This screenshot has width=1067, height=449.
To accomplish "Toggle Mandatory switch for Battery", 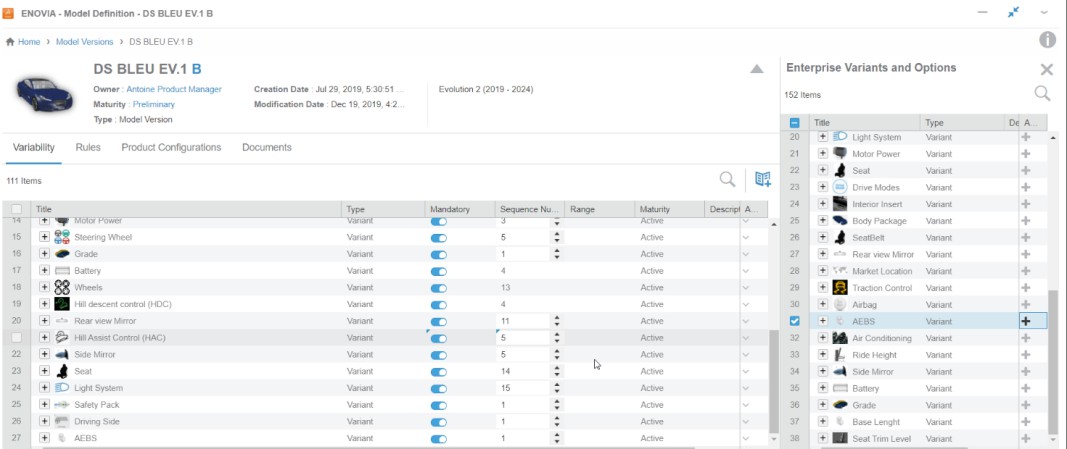I will (x=439, y=271).
